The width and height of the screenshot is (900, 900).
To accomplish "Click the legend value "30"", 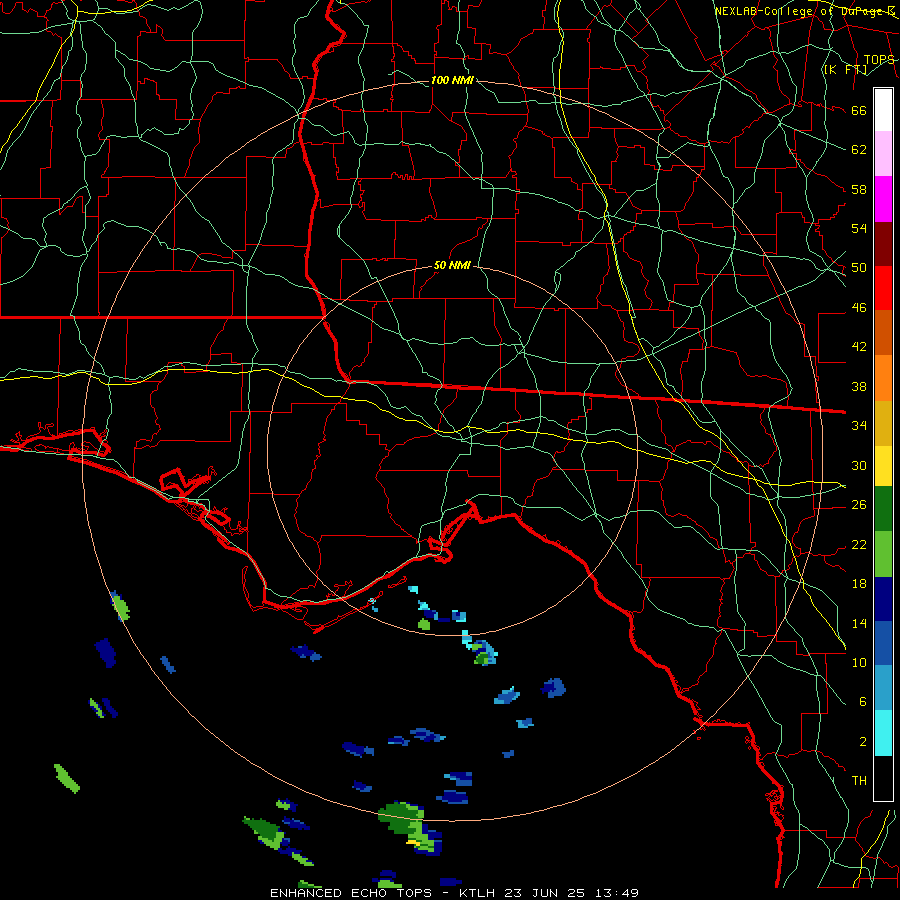I will pyautogui.click(x=859, y=465).
